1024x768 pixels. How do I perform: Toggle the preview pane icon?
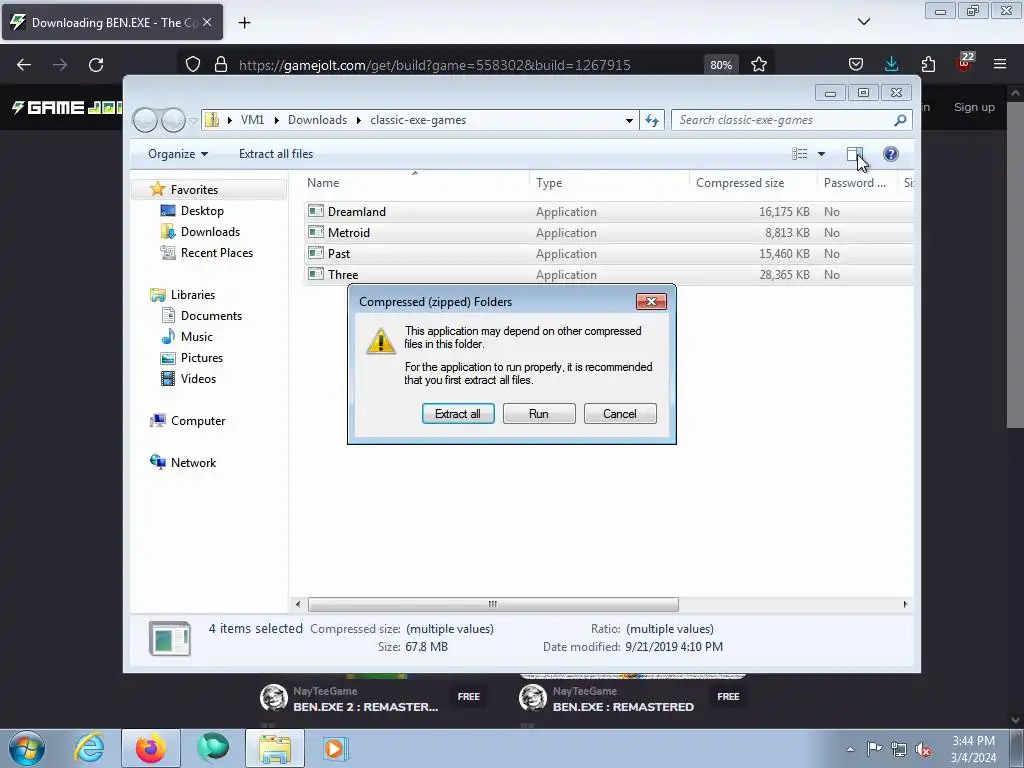coord(854,154)
